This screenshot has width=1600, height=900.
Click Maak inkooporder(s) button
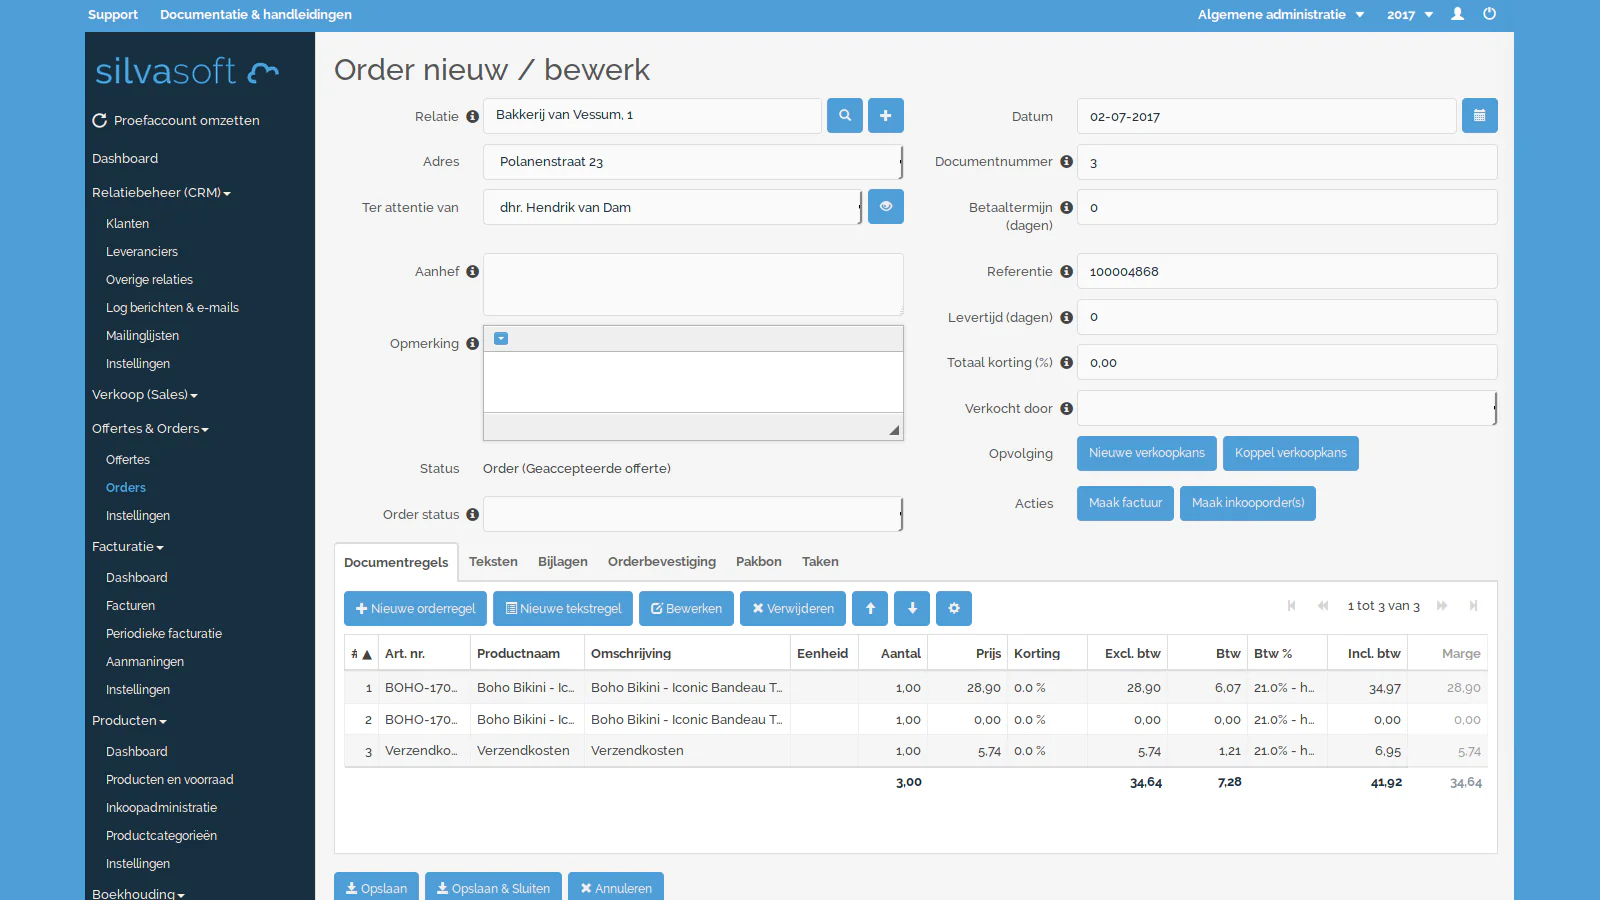click(x=1248, y=503)
